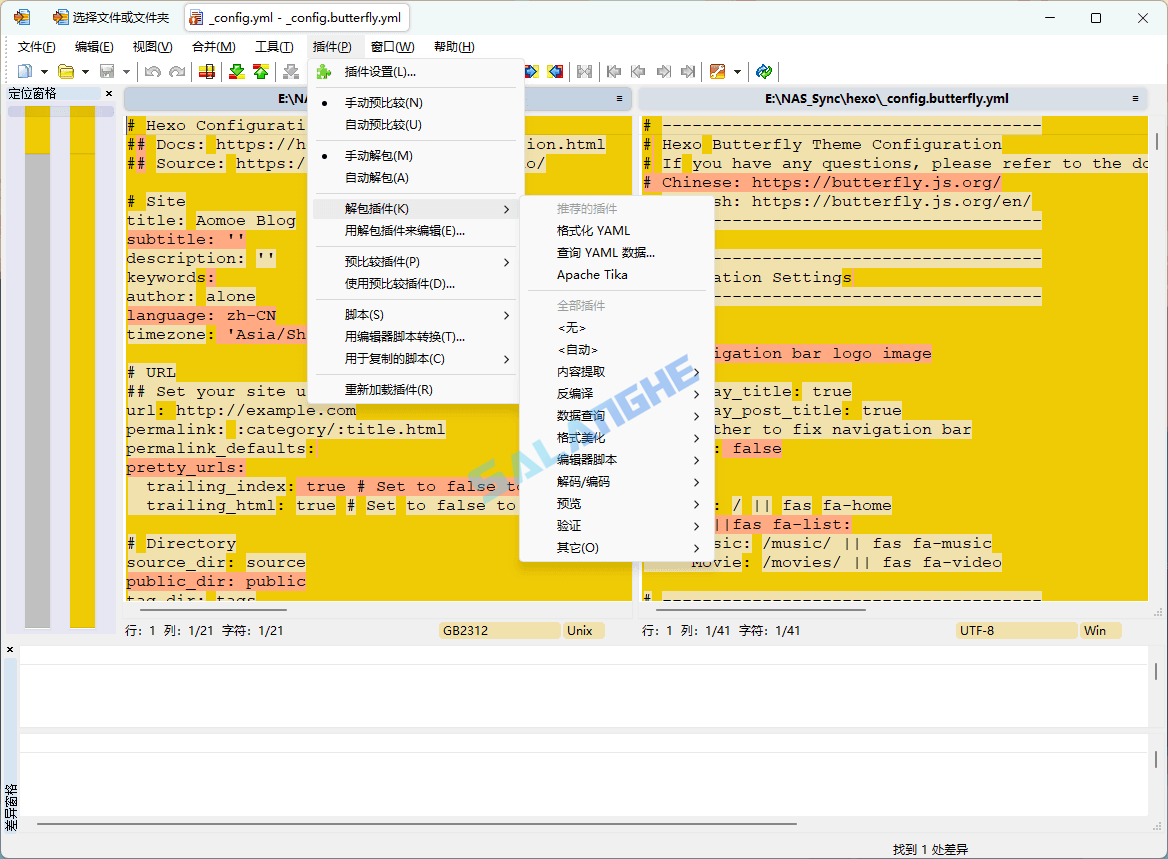This screenshot has width=1168, height=859.
Task: Choose Apache Tika unpacker plugin
Action: tap(591, 274)
